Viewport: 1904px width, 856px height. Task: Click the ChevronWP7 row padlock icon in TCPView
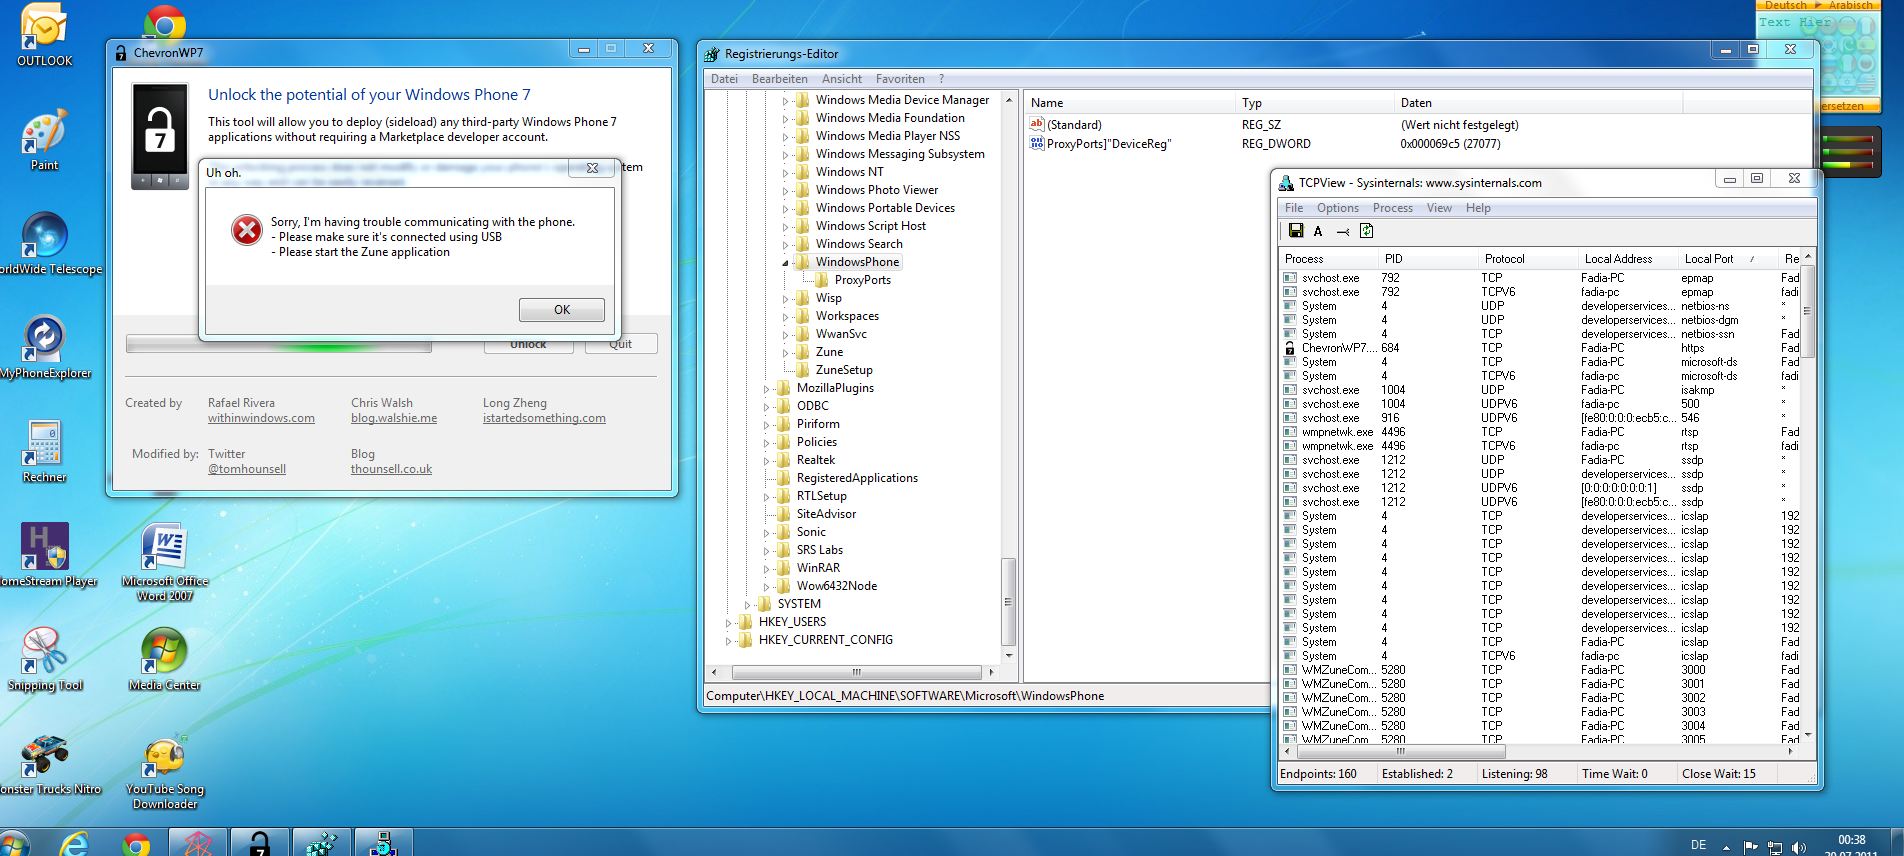(x=1290, y=348)
